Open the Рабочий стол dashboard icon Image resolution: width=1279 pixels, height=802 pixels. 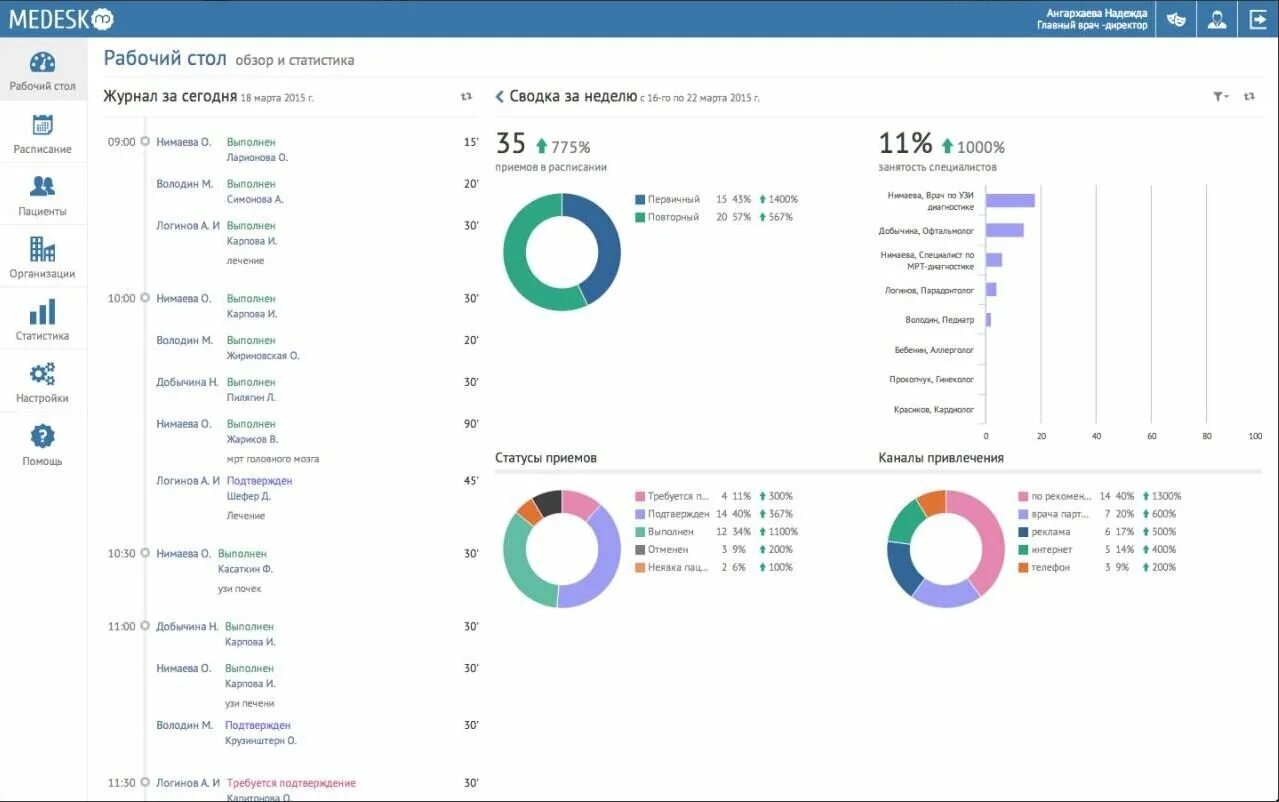point(43,63)
